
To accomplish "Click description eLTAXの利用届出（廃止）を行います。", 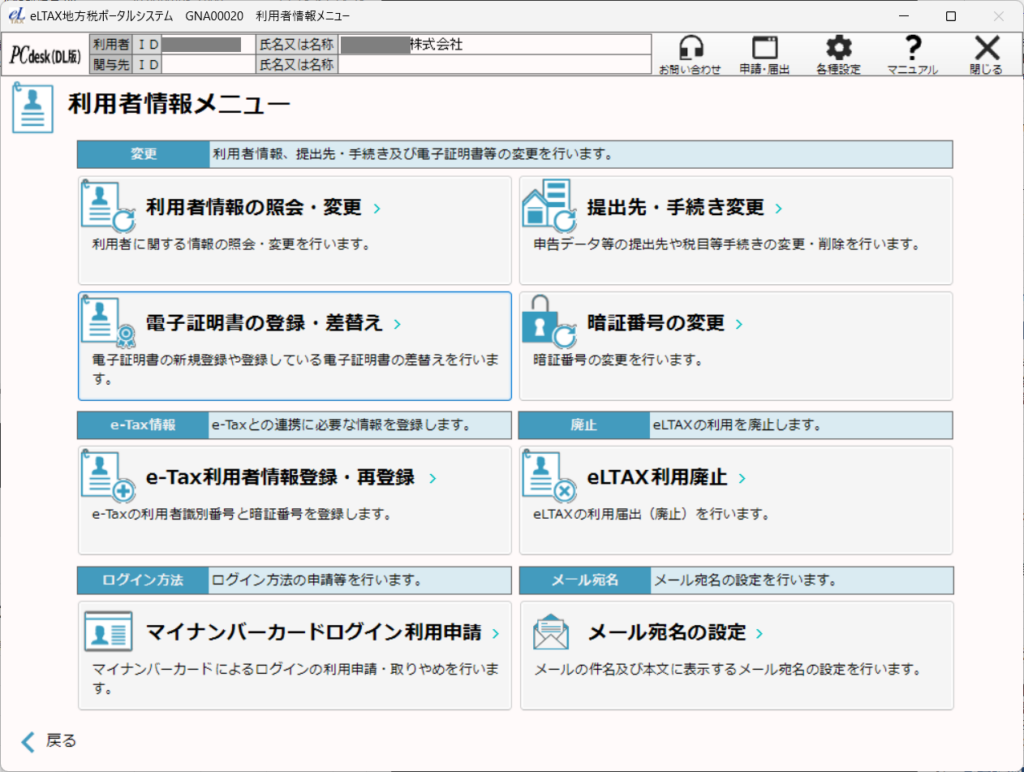I will (652, 515).
